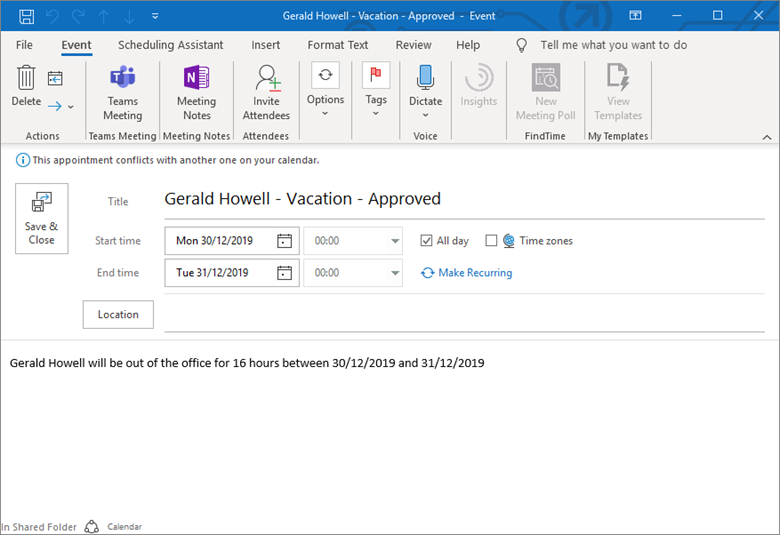Click the Location button
This screenshot has width=780, height=535.
(x=118, y=315)
